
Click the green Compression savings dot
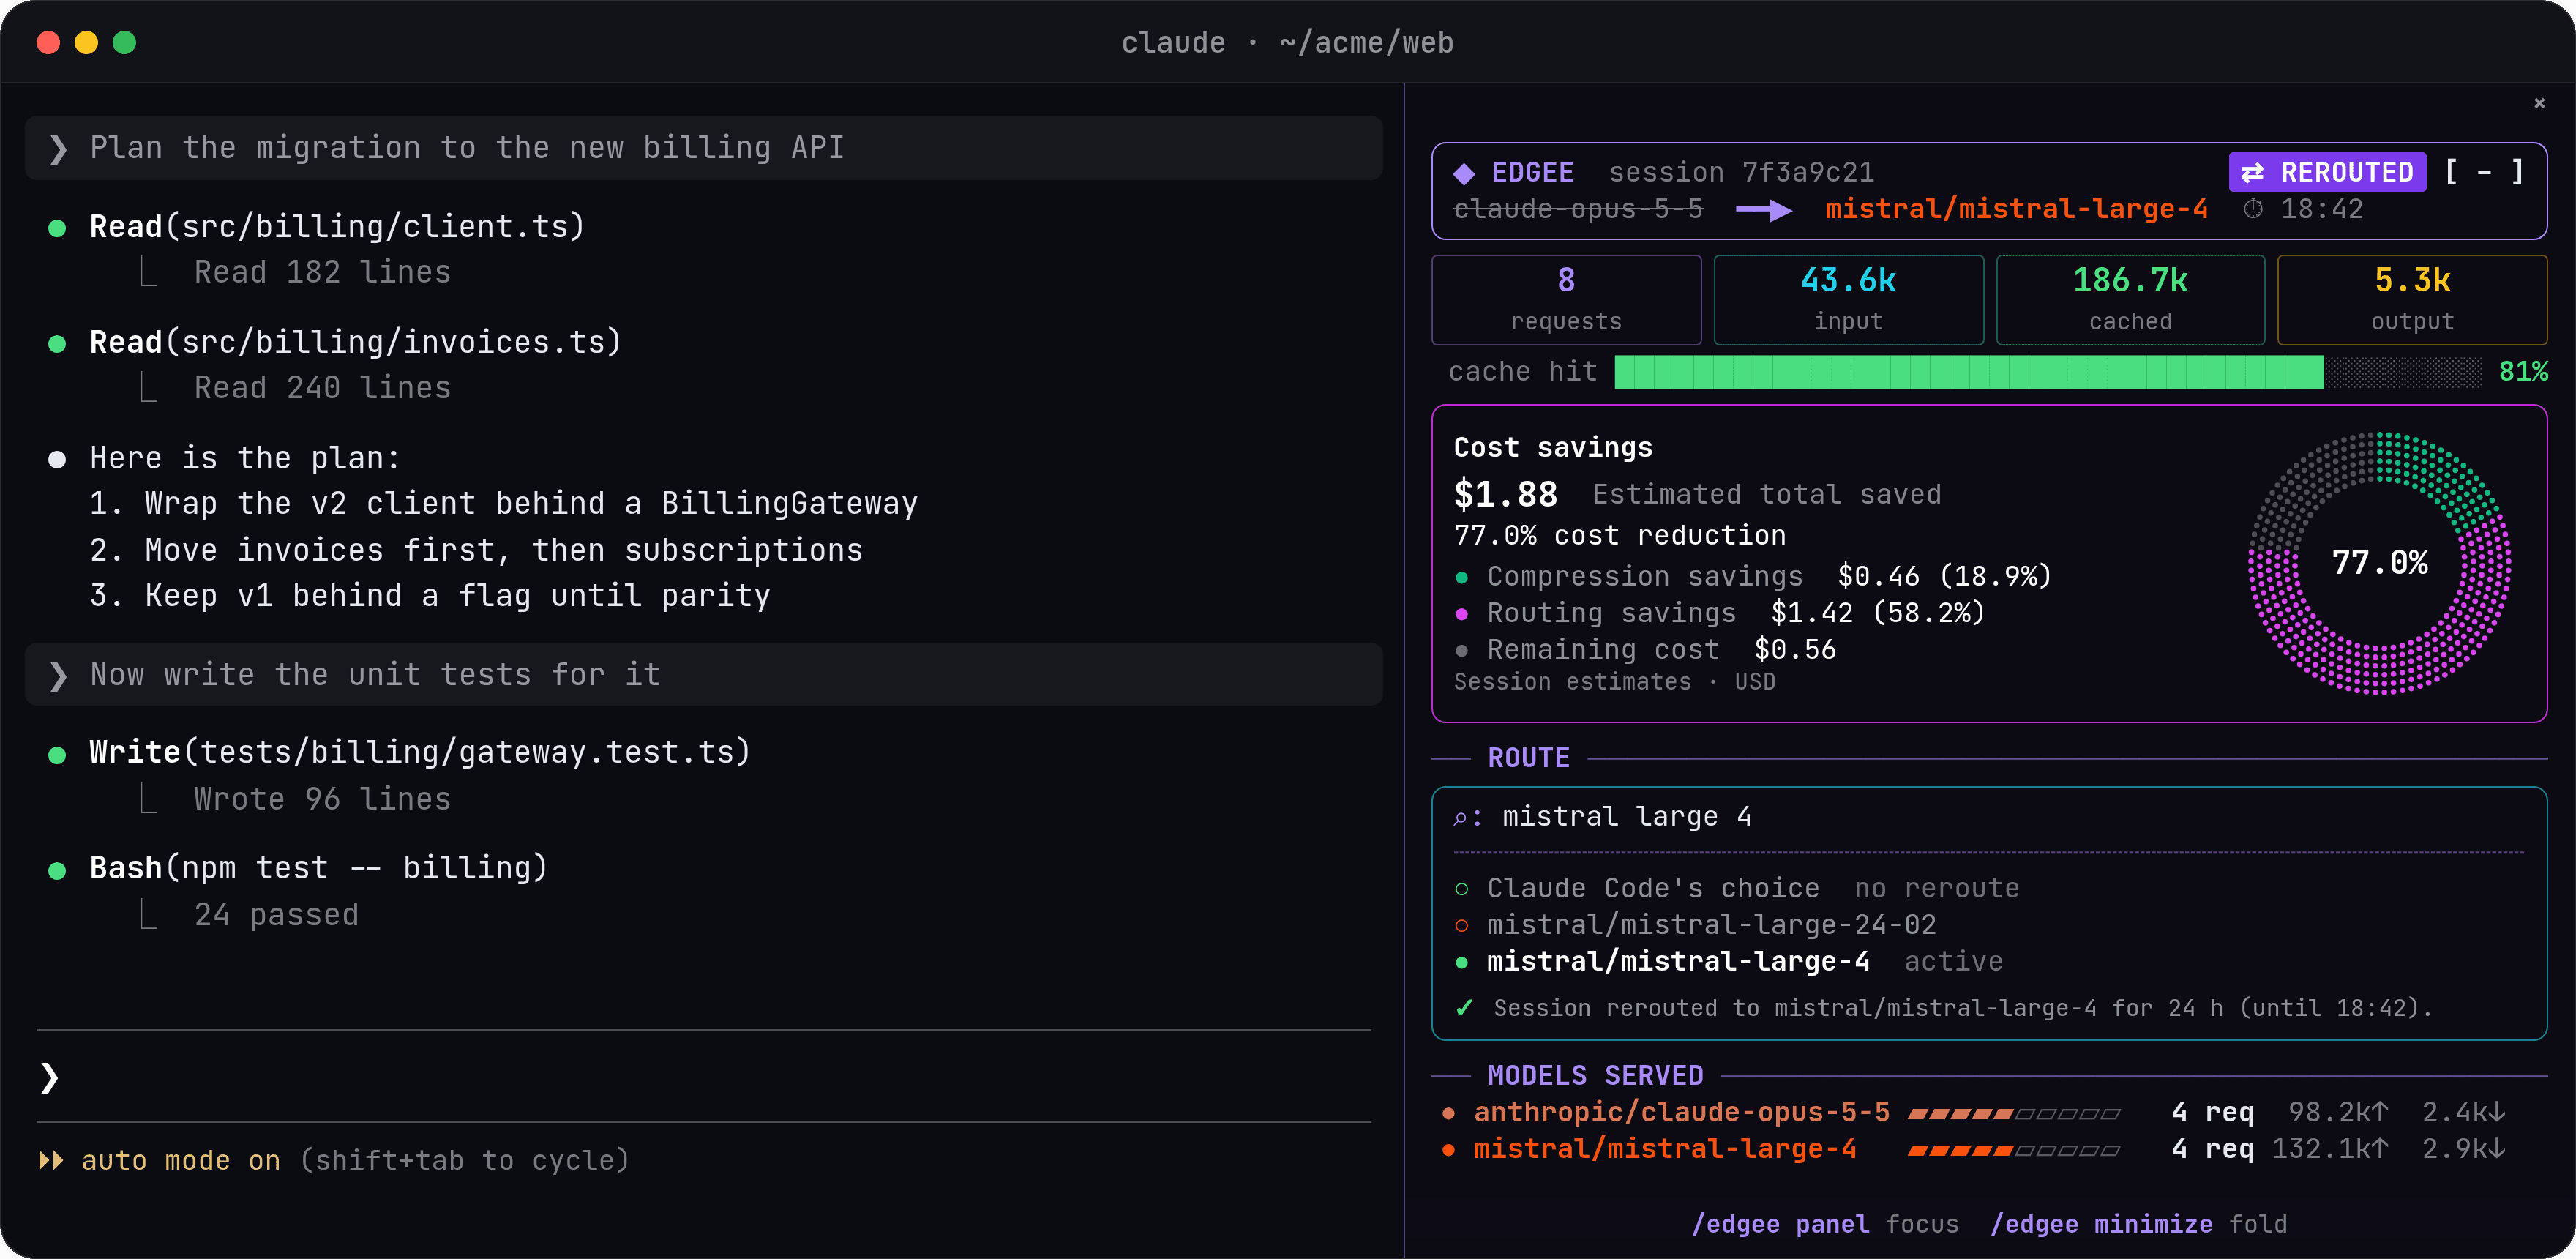tap(1462, 578)
